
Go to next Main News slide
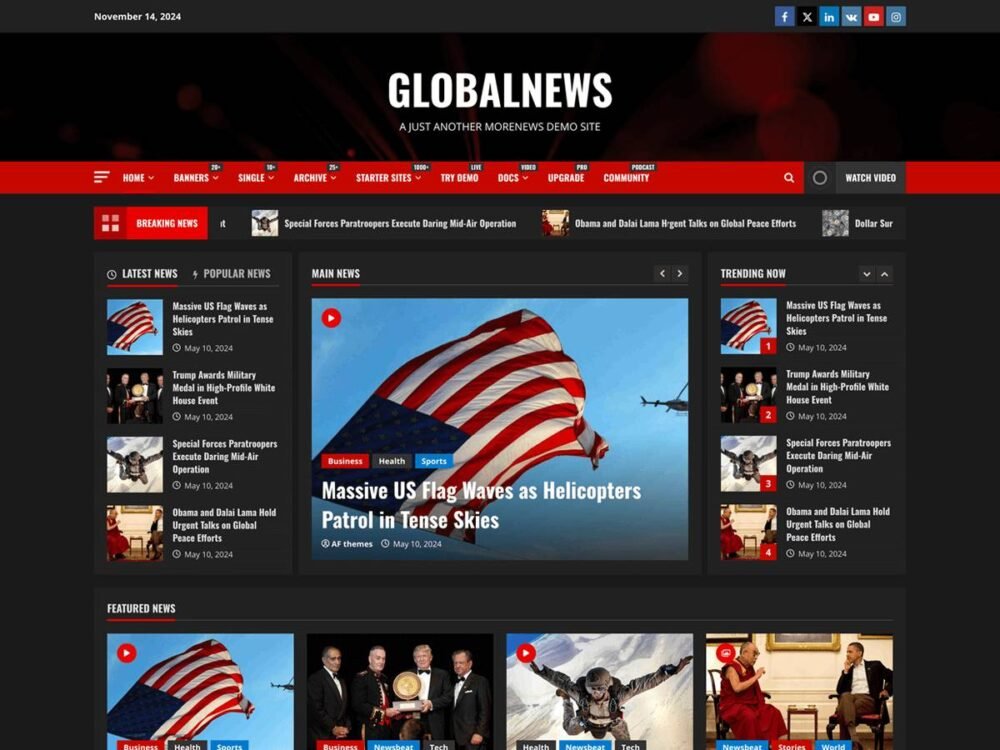(x=680, y=274)
